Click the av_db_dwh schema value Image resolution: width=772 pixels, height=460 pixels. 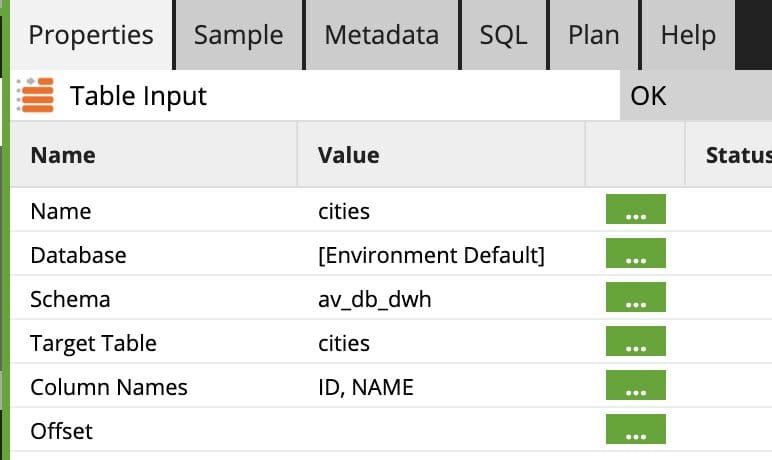[x=374, y=299]
